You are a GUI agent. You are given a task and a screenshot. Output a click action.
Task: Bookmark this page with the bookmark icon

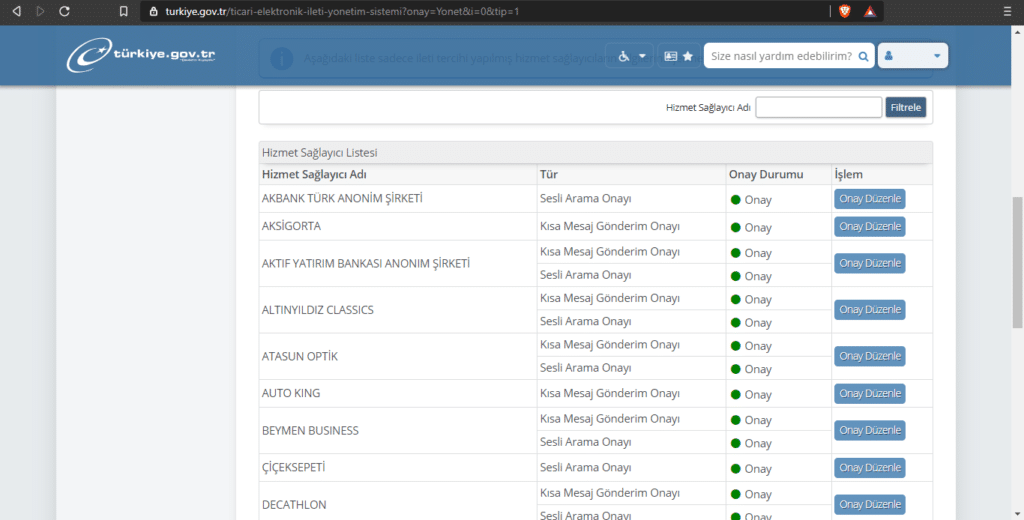pyautogui.click(x=123, y=11)
